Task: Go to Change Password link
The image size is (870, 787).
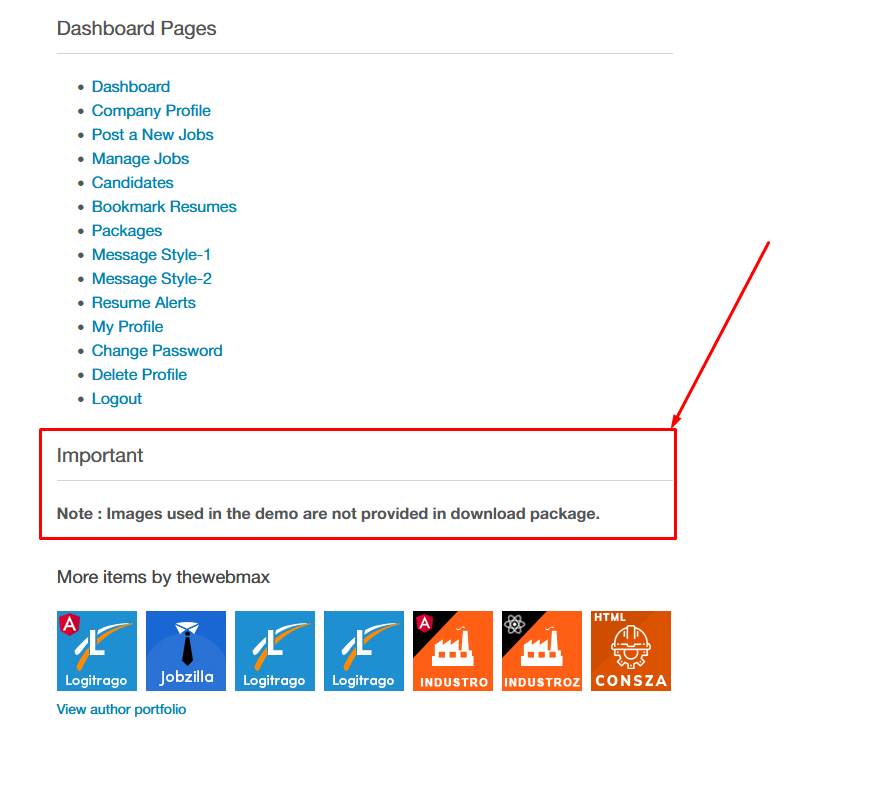Action: tap(157, 350)
